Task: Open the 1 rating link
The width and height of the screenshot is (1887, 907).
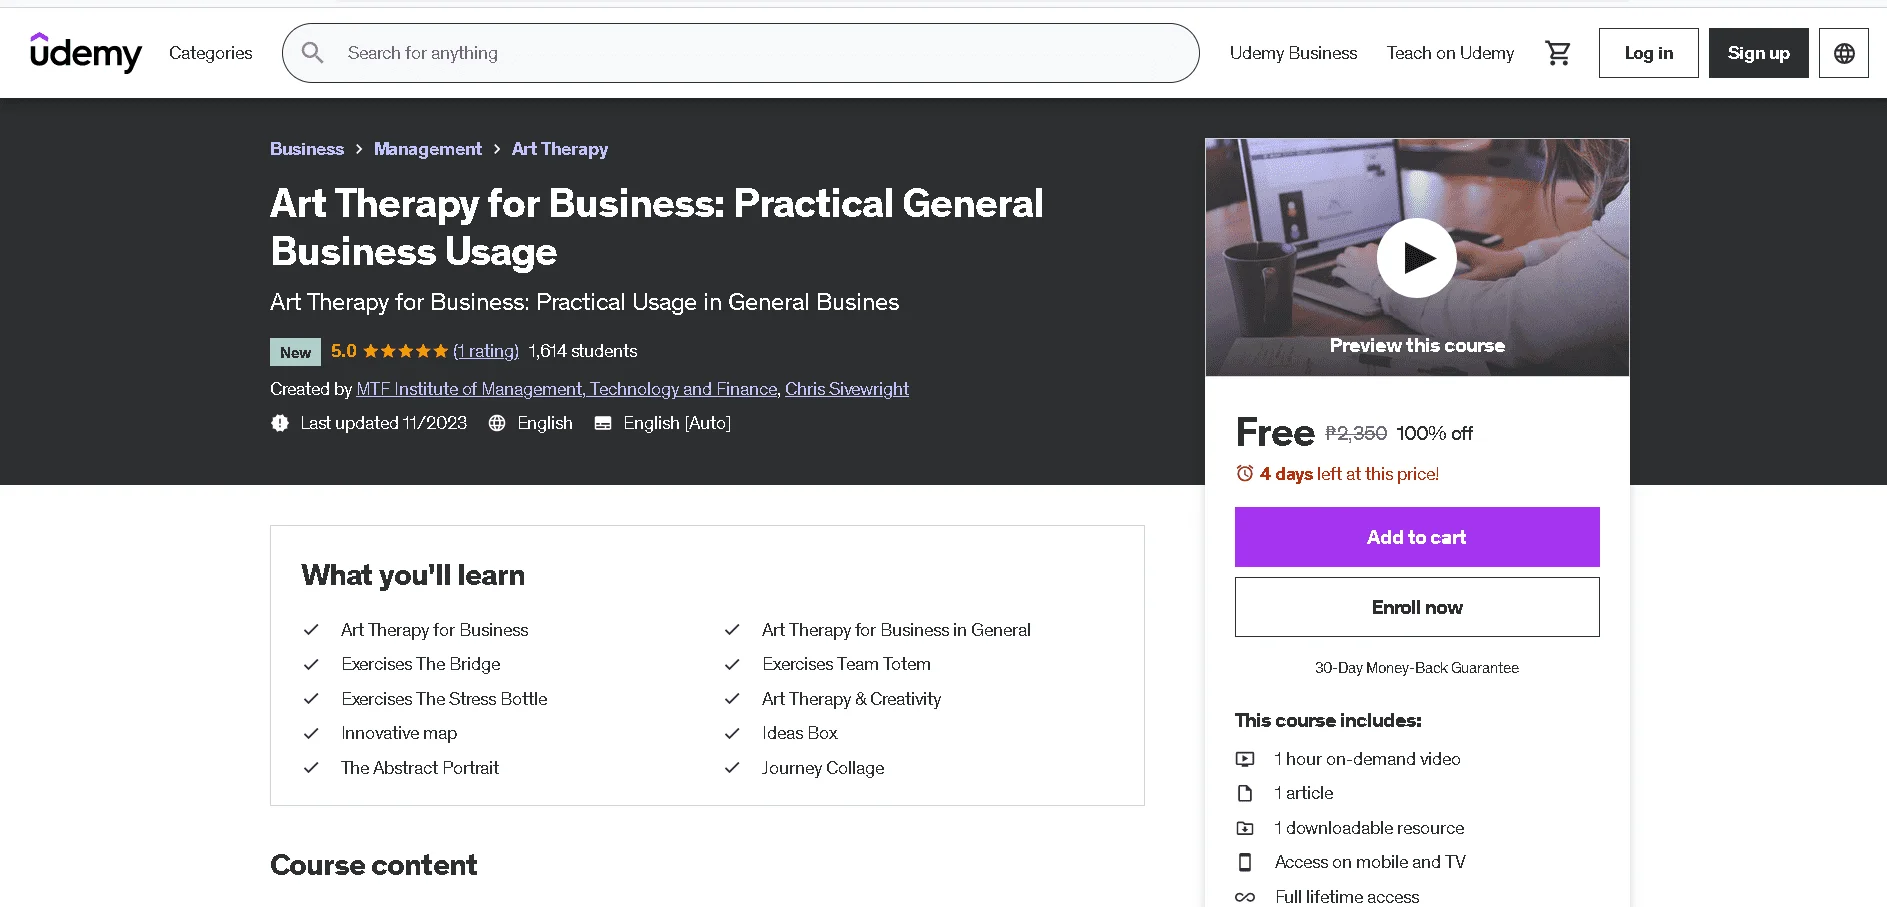Action: [x=486, y=351]
